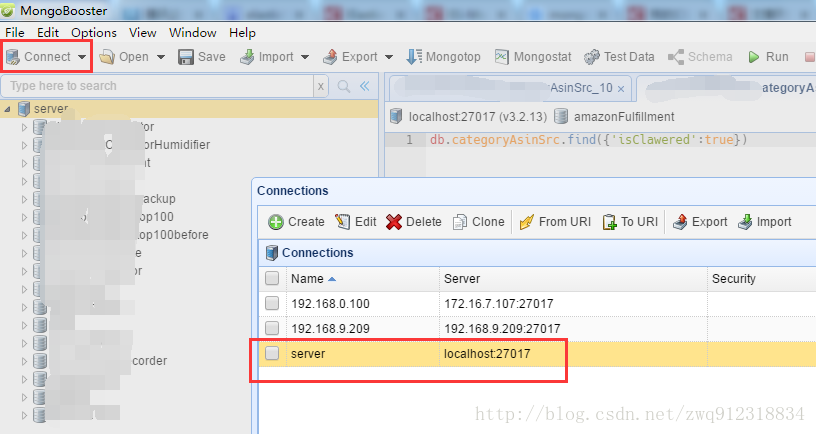This screenshot has width=816, height=434.
Task: Convert connection To URI
Action: pyautogui.click(x=630, y=222)
